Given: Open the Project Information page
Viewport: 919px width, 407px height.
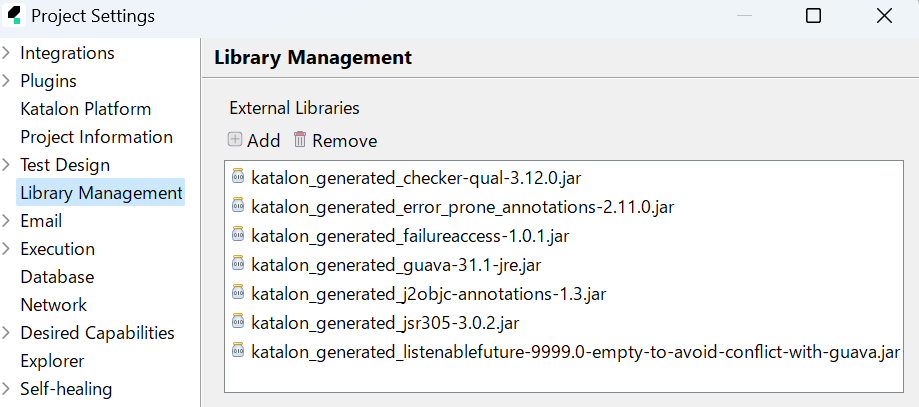Looking at the screenshot, I should [x=96, y=137].
